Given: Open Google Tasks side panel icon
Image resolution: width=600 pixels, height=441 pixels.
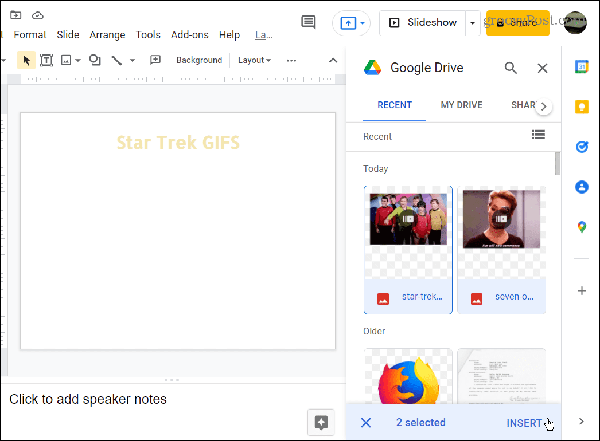Looking at the screenshot, I should click(582, 147).
